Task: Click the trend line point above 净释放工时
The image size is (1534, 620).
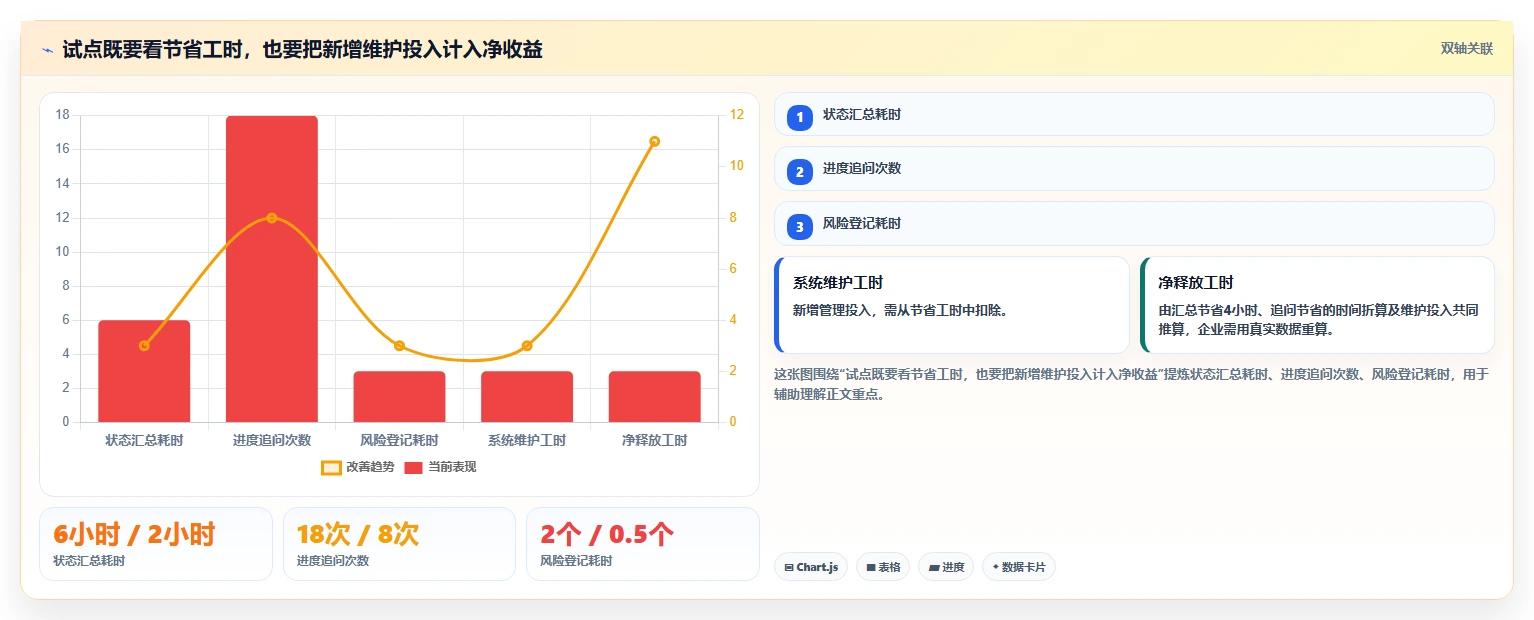Action: tap(655, 141)
